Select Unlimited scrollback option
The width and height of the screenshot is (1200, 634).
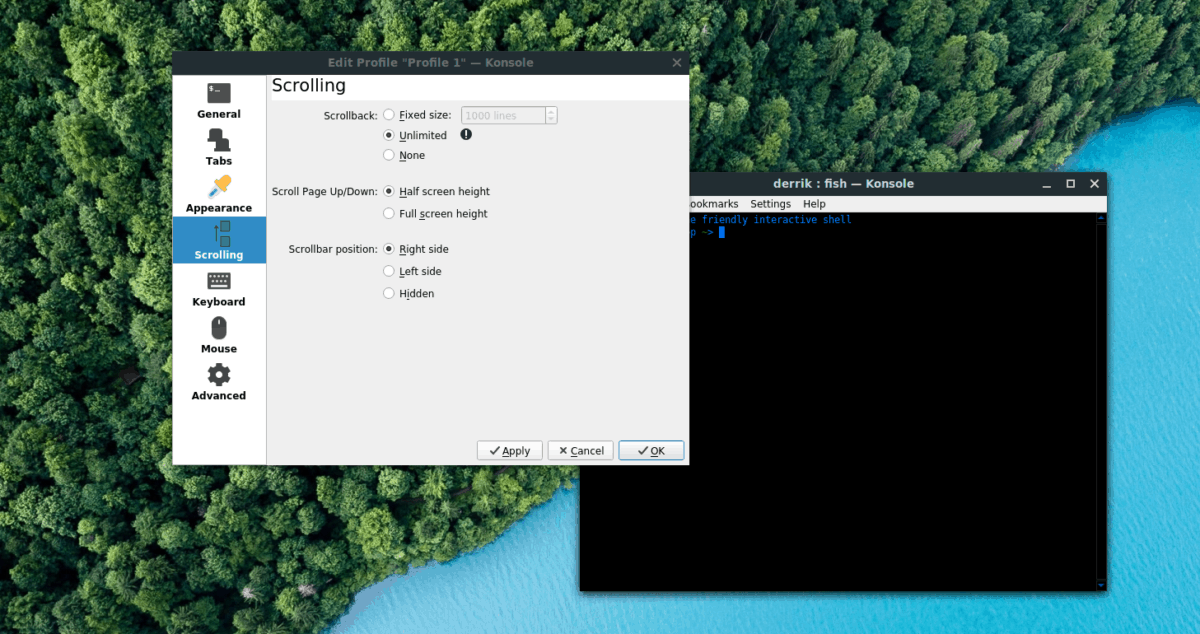click(x=415, y=135)
